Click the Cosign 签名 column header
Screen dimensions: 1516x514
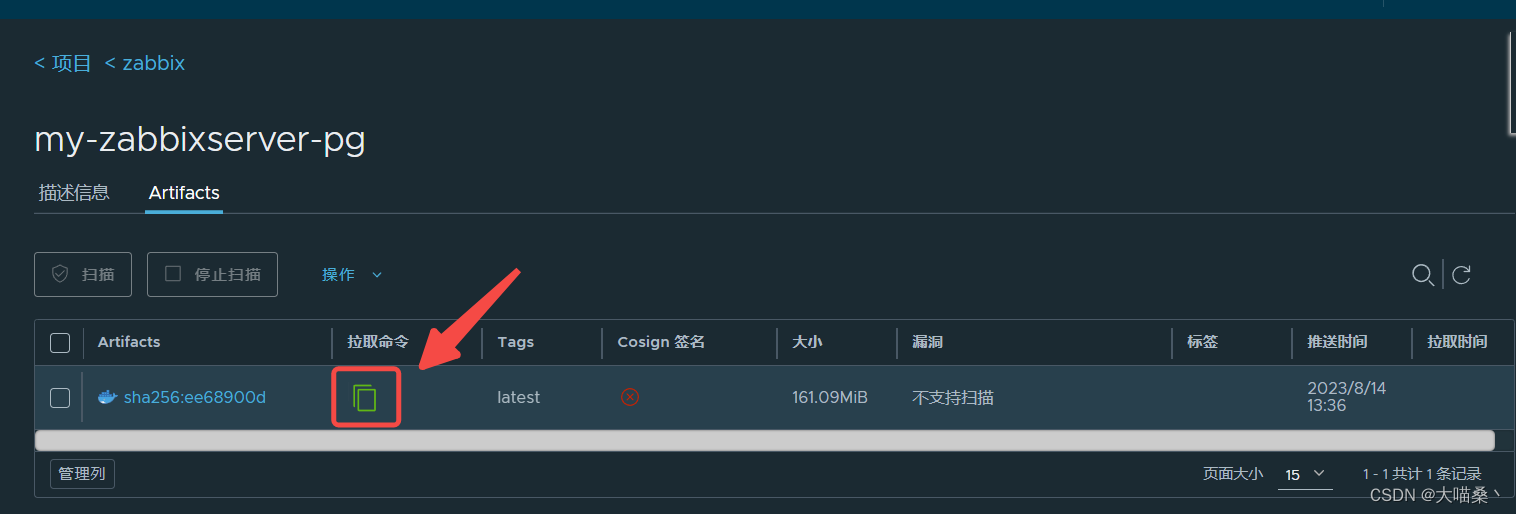point(661,342)
